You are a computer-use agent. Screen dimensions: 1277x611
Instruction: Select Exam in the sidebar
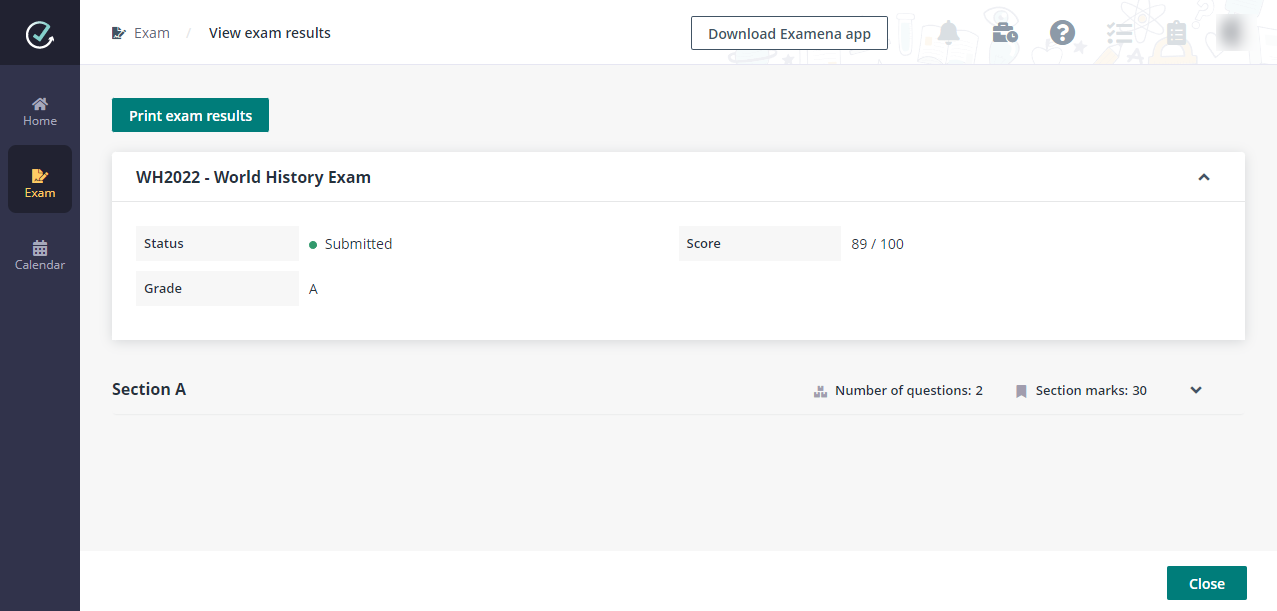[x=40, y=183]
